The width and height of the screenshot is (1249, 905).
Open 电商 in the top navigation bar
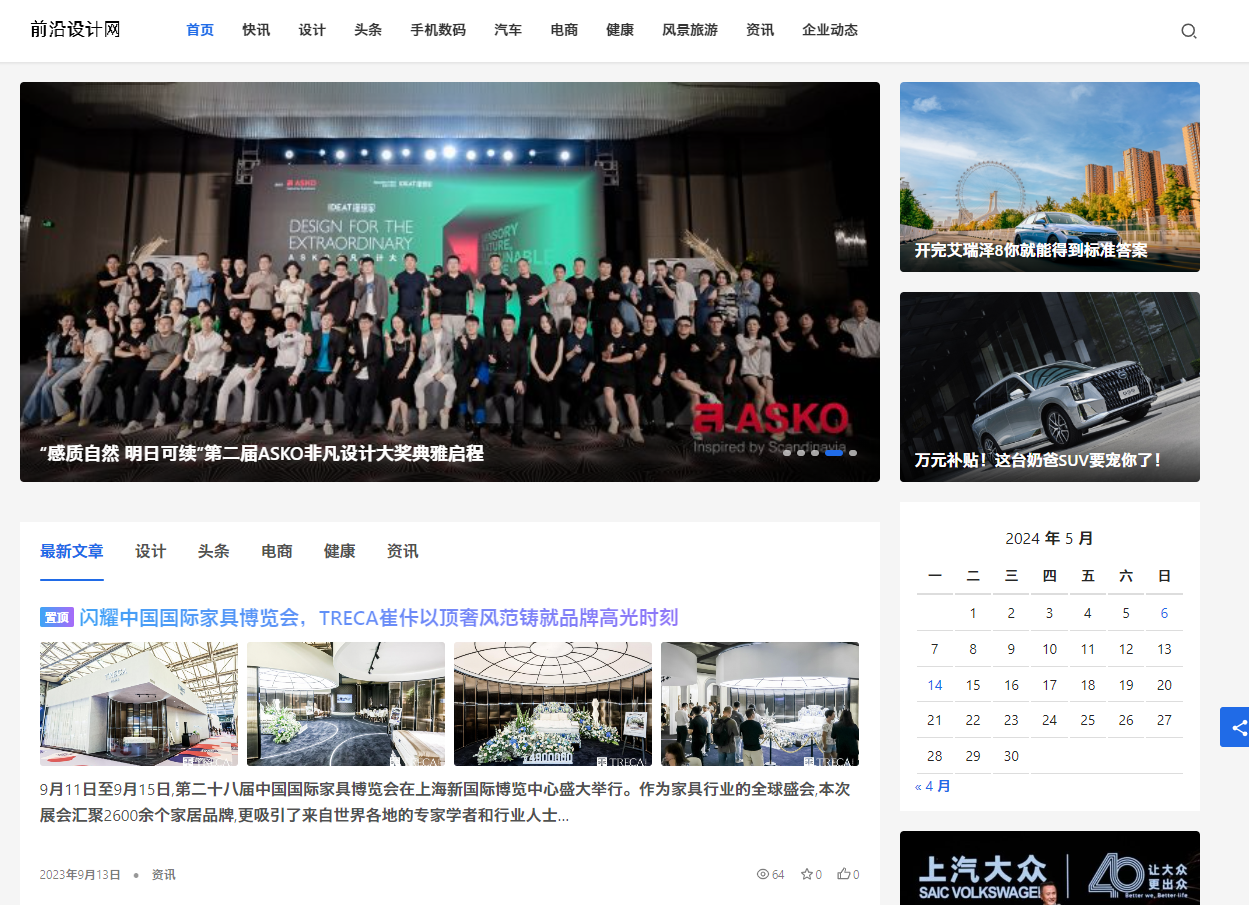click(x=564, y=30)
